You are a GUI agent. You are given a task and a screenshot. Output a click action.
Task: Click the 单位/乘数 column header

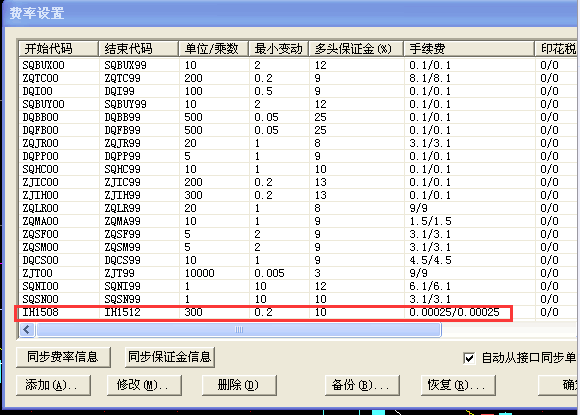pyautogui.click(x=214, y=48)
